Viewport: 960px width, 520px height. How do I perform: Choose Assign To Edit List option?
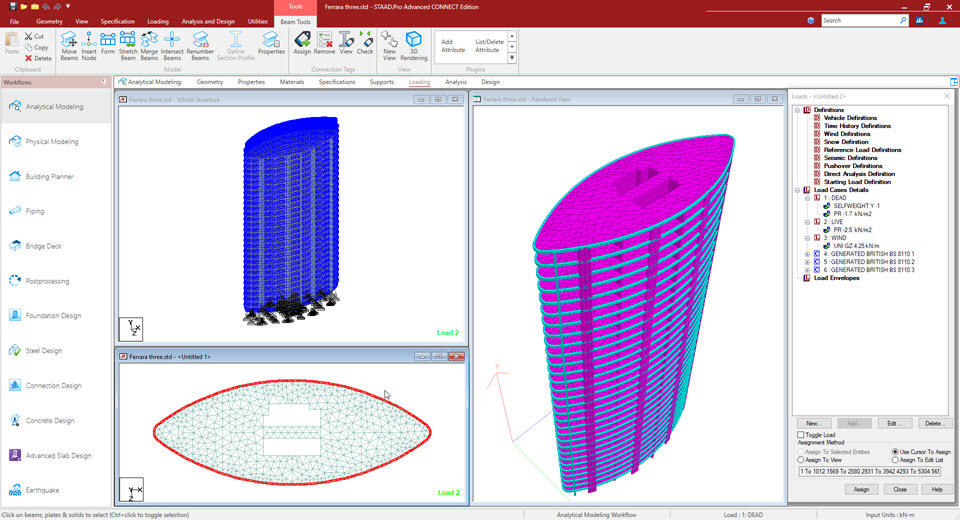pos(895,460)
